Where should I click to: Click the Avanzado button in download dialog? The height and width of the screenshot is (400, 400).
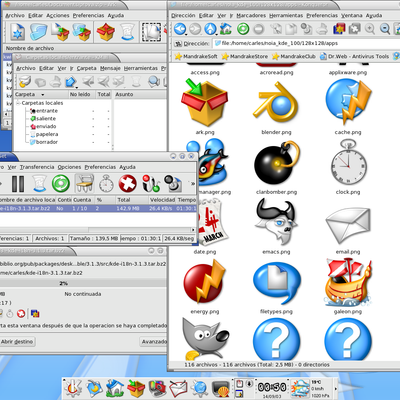pos(154,342)
